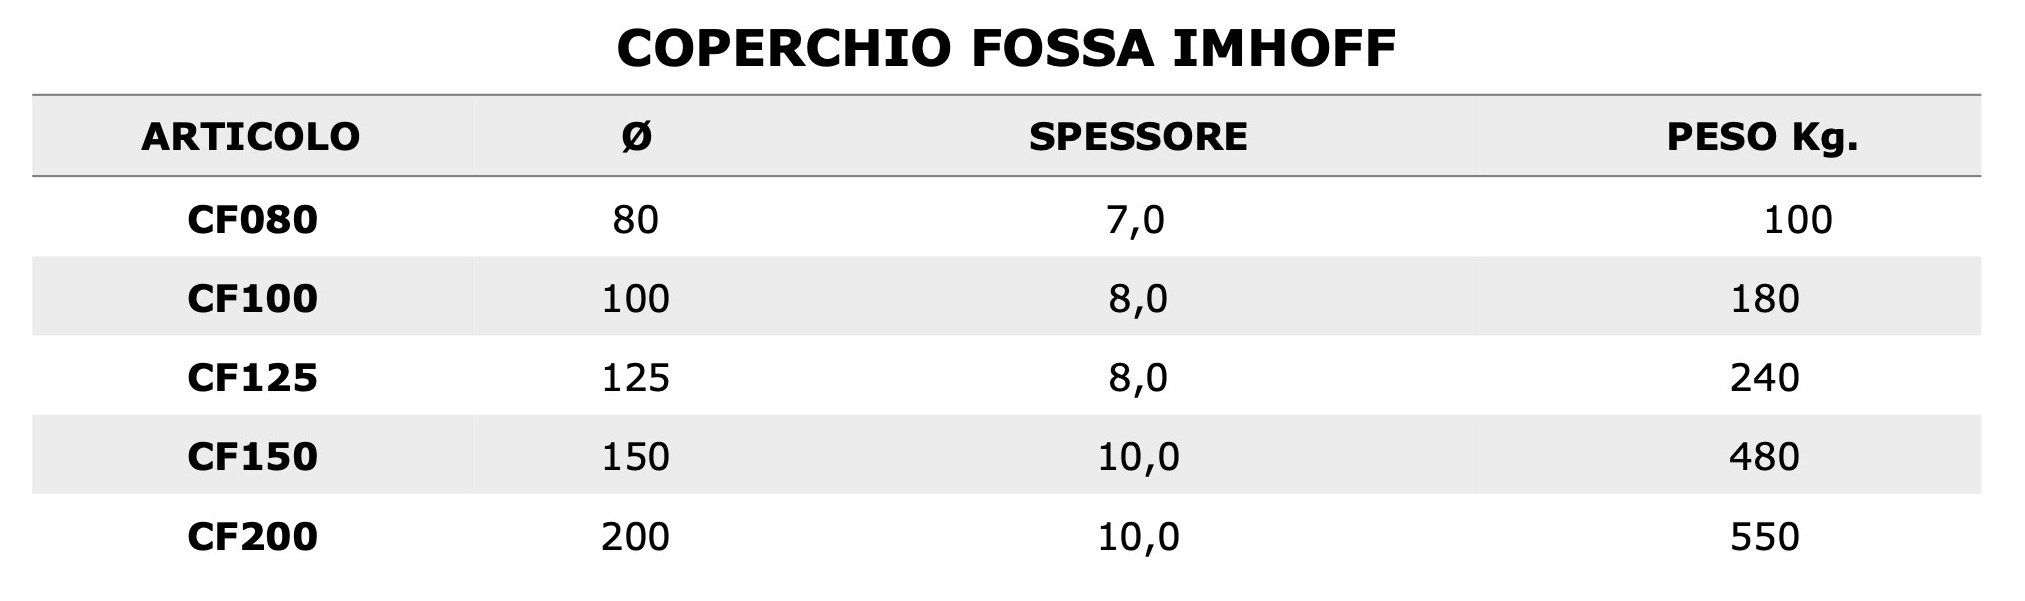Click weight value 100 for CF080

click(x=1797, y=219)
